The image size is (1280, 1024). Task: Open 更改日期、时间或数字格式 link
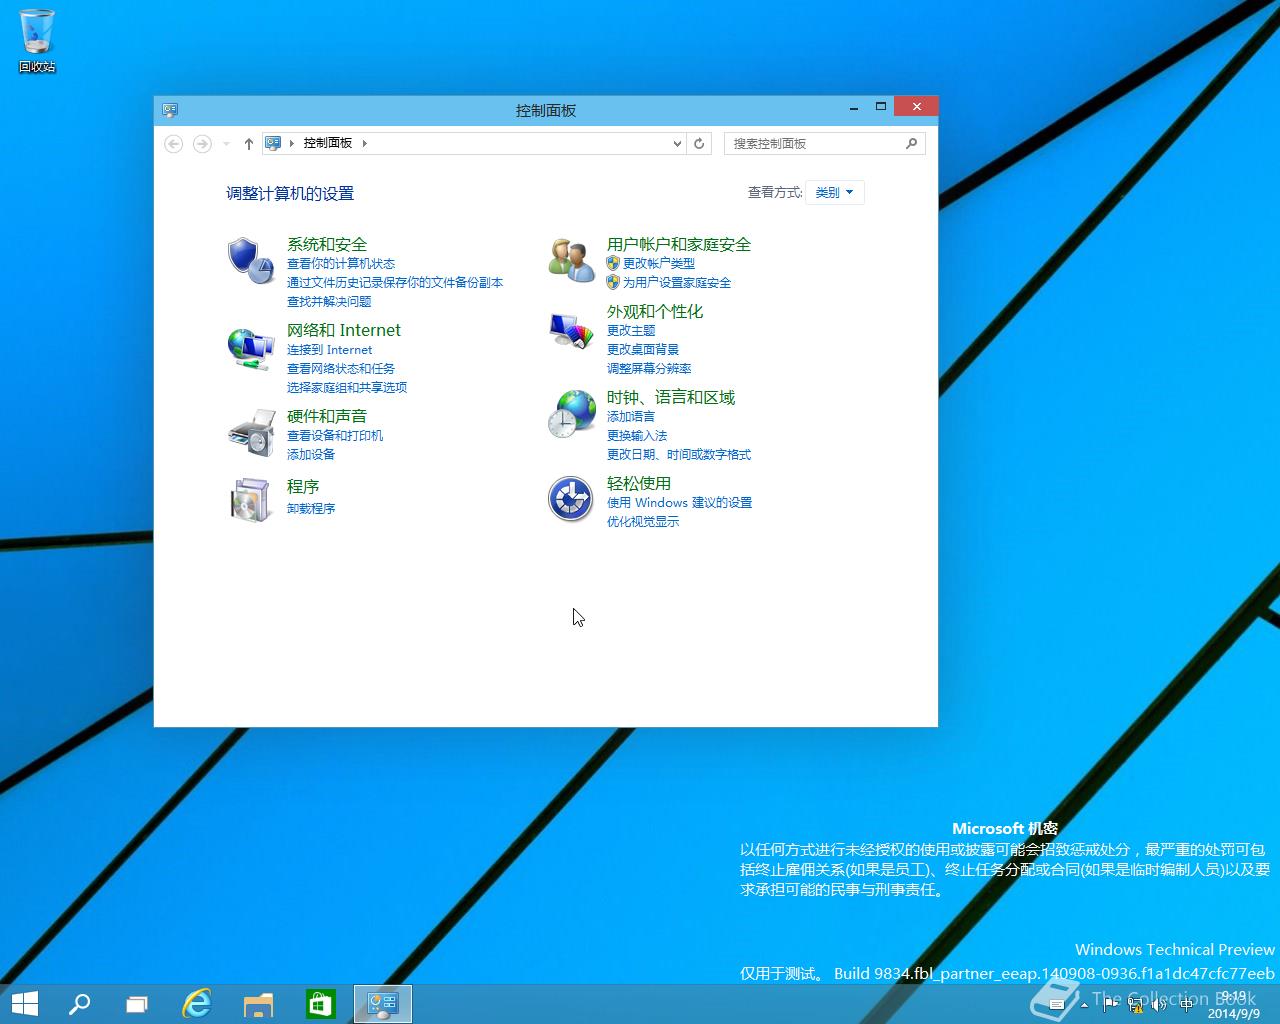pos(679,454)
